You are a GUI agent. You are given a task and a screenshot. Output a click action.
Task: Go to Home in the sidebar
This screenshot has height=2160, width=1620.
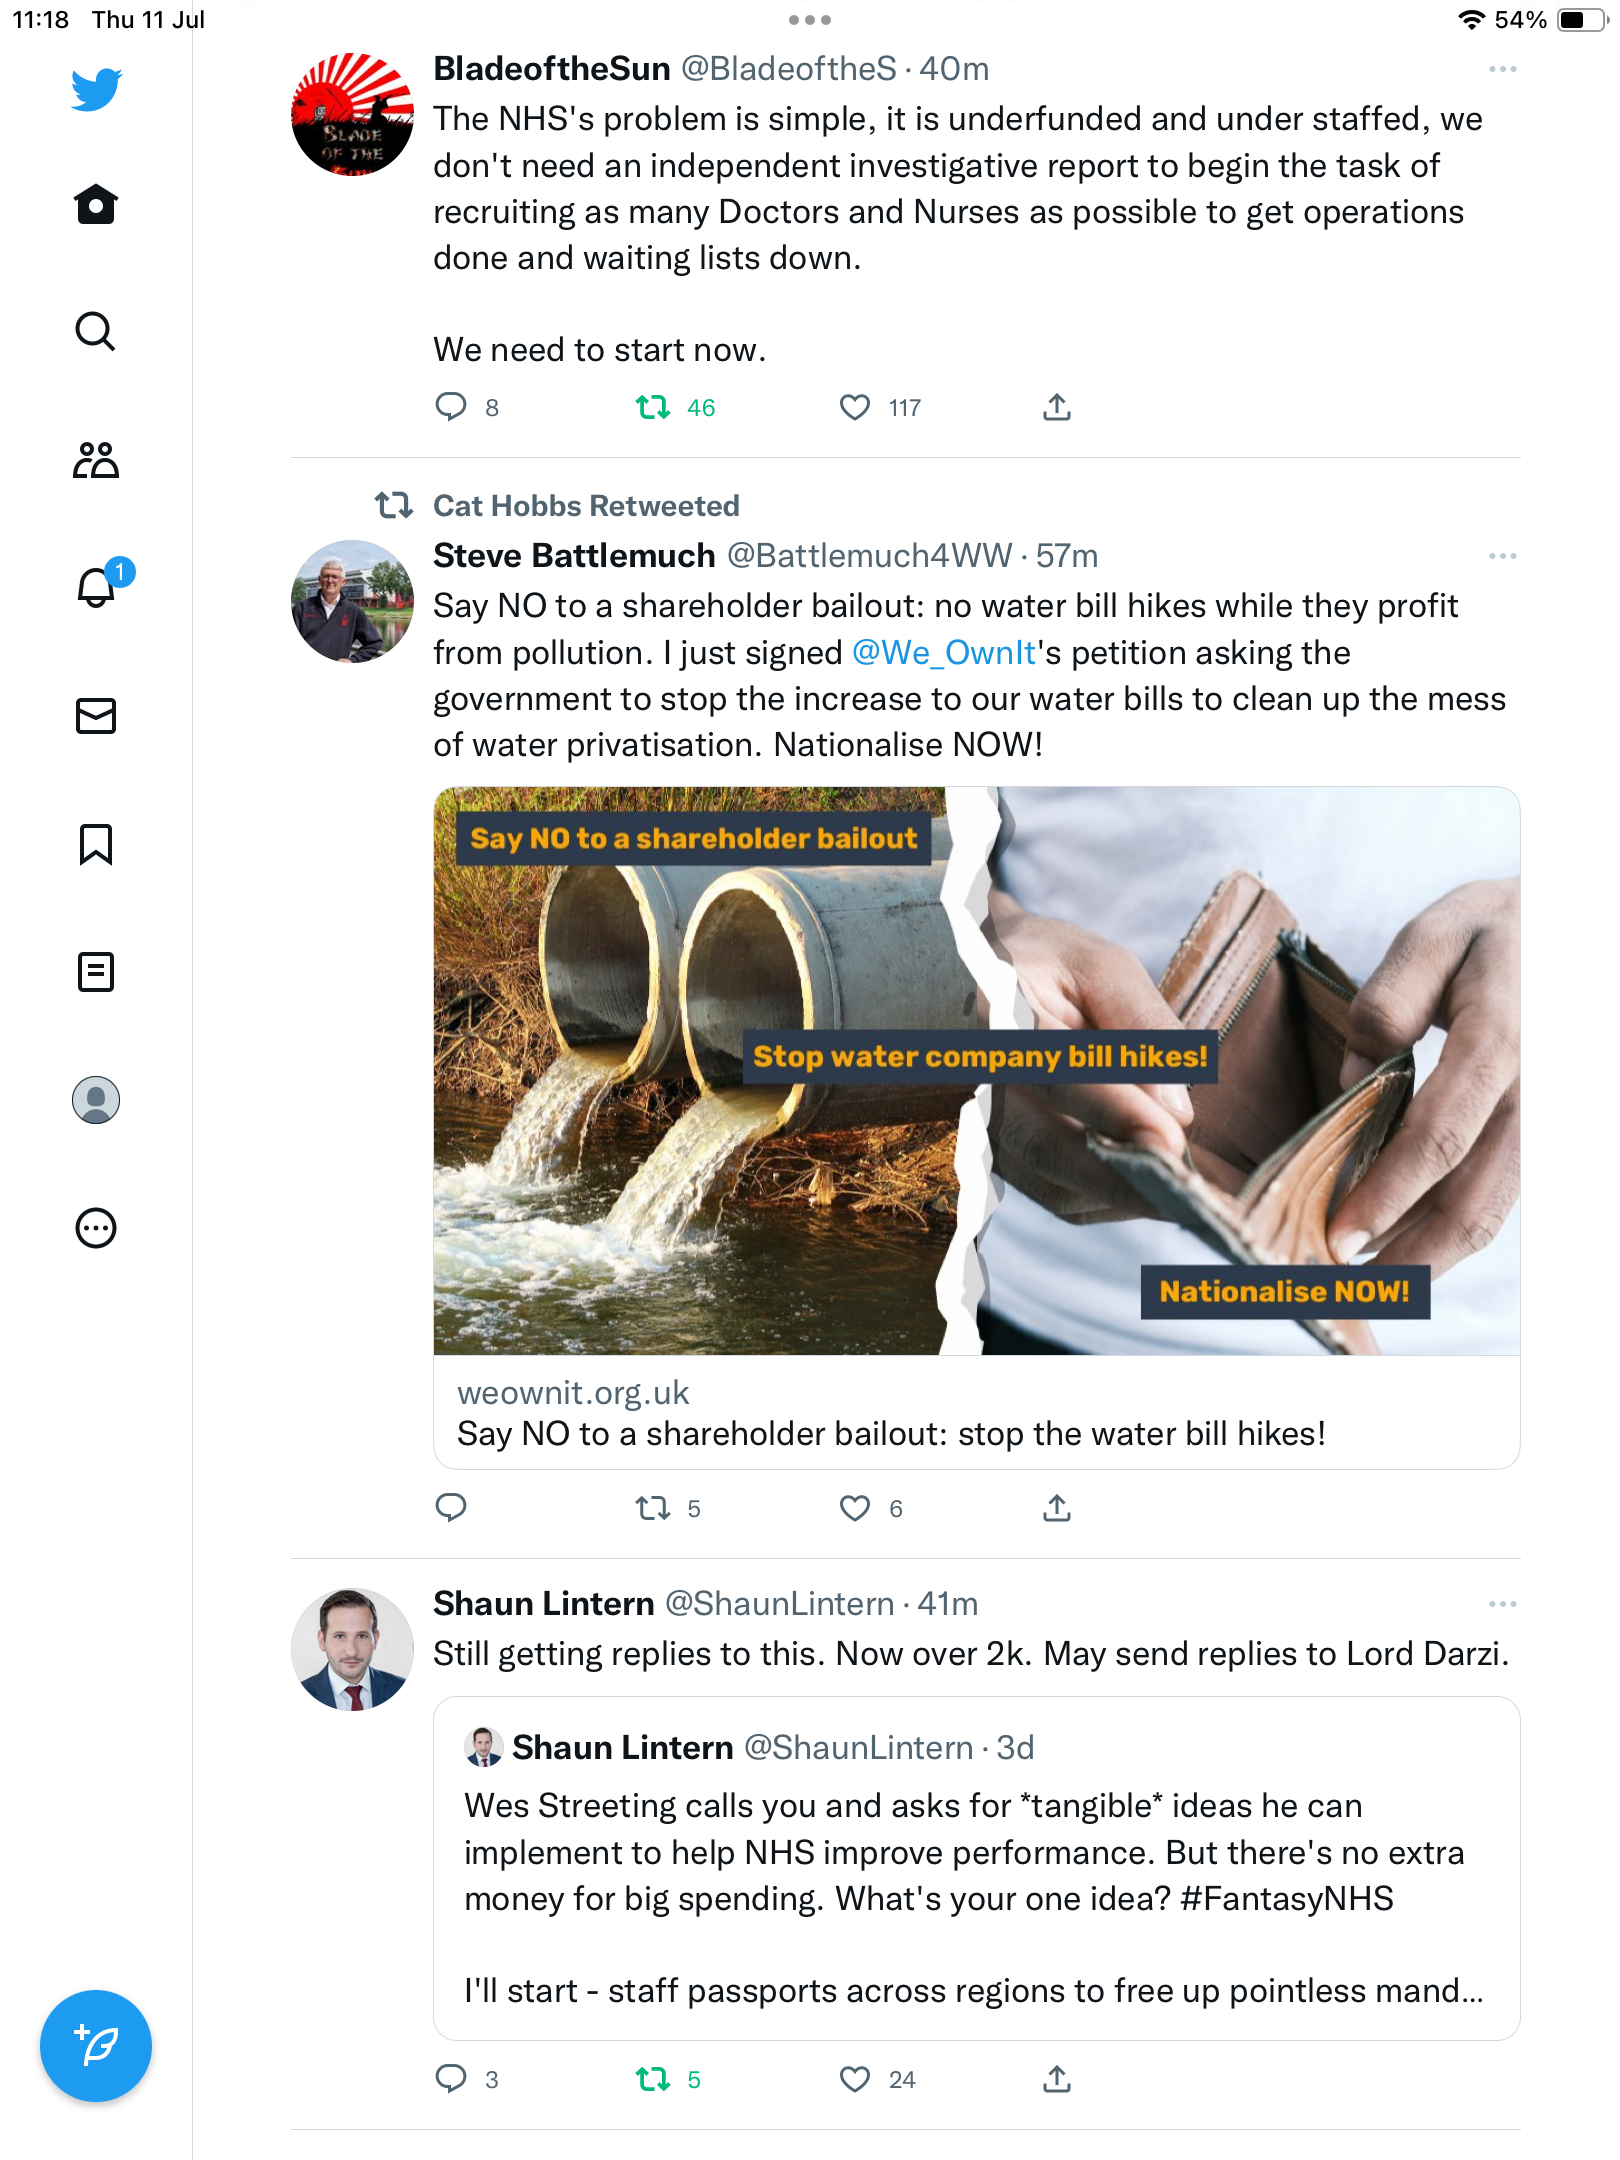pos(96,204)
